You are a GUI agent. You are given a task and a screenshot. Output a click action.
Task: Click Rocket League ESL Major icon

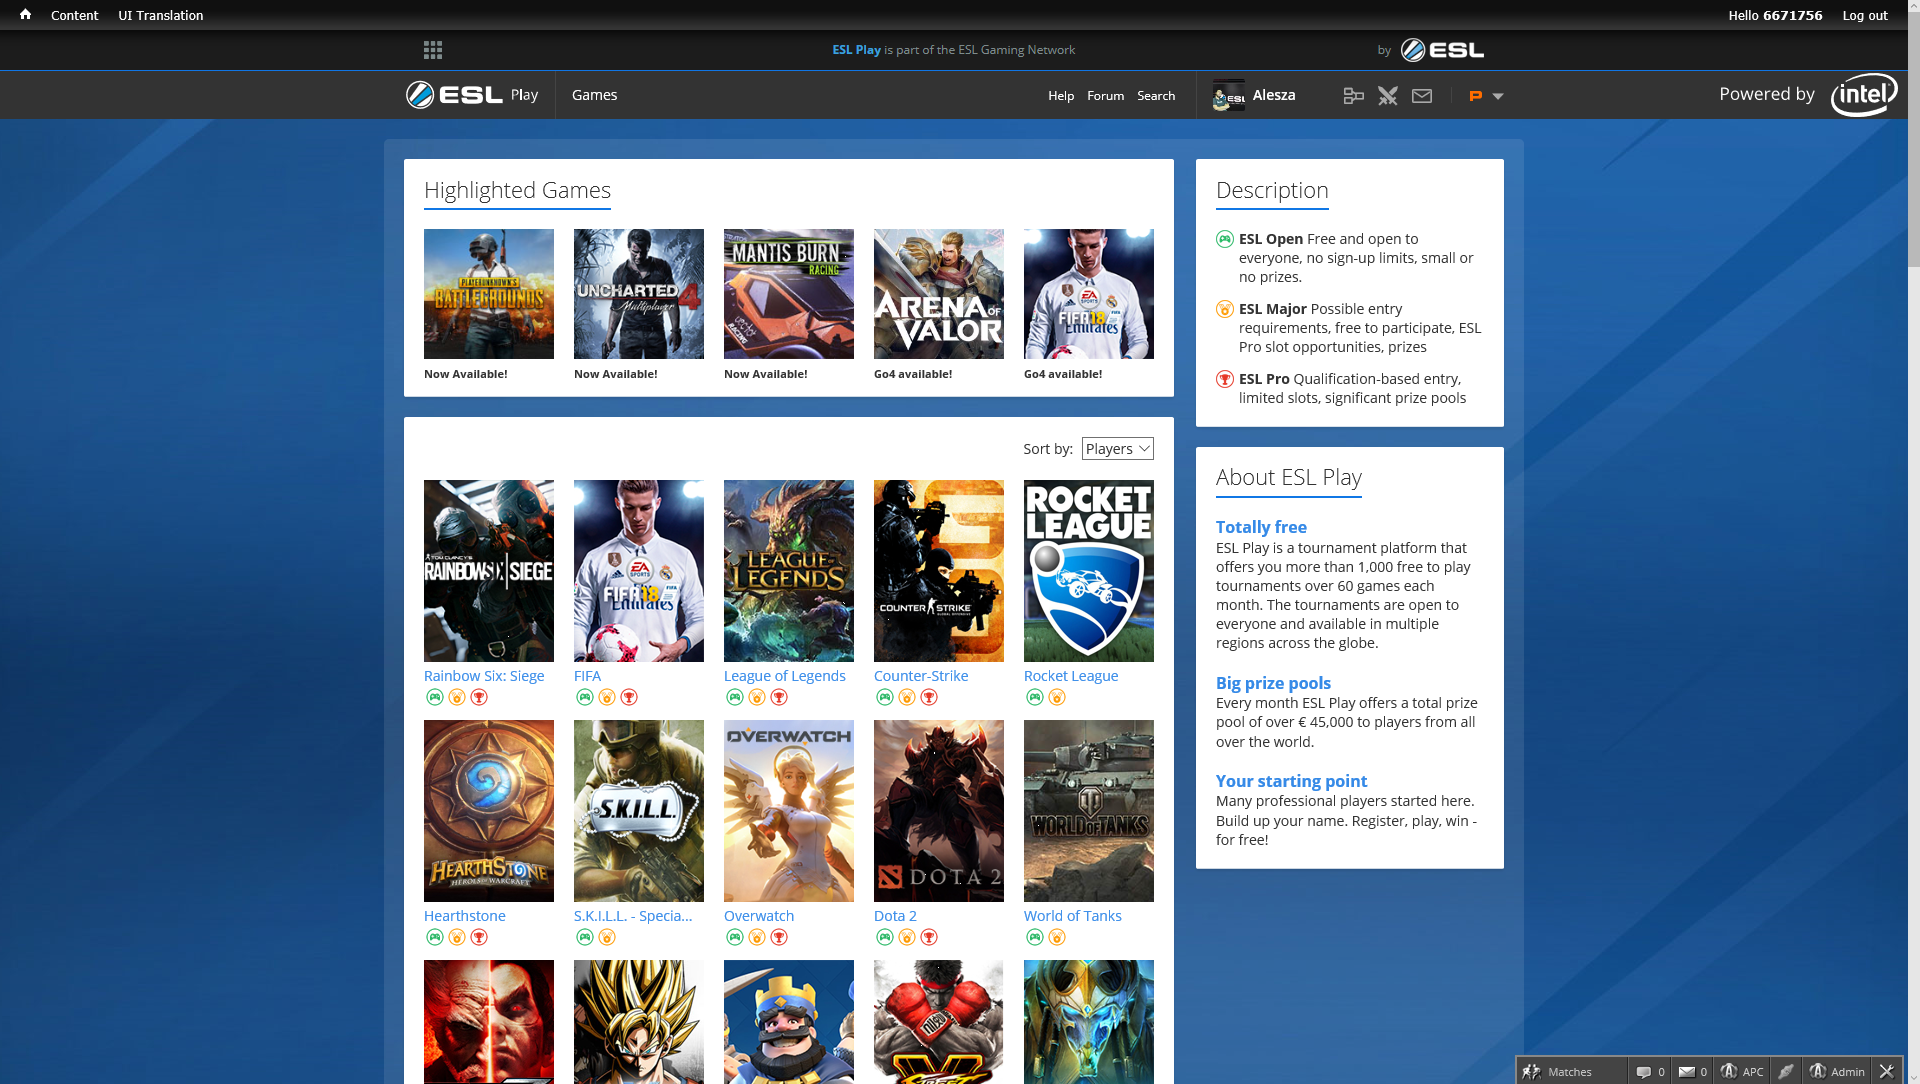click(x=1057, y=697)
